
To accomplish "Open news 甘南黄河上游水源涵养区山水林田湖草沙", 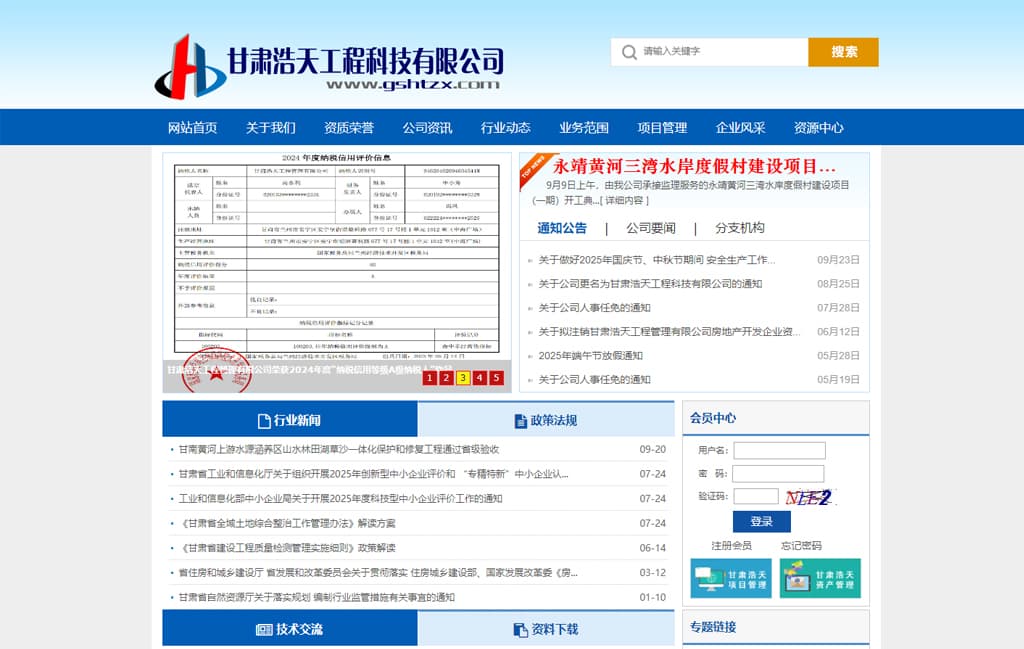I will click(x=339, y=449).
